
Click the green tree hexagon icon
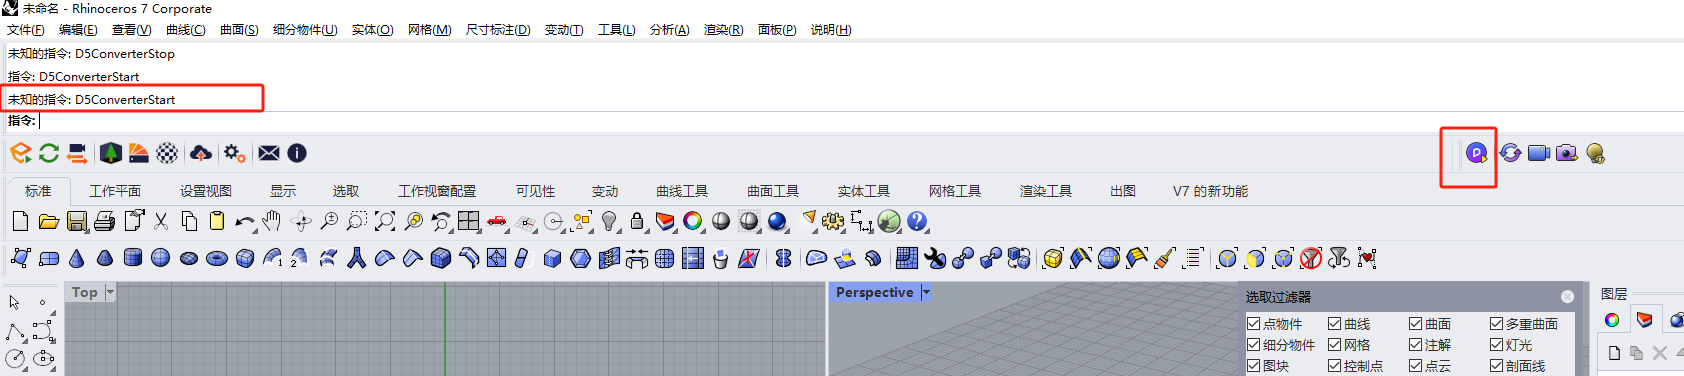(x=111, y=153)
